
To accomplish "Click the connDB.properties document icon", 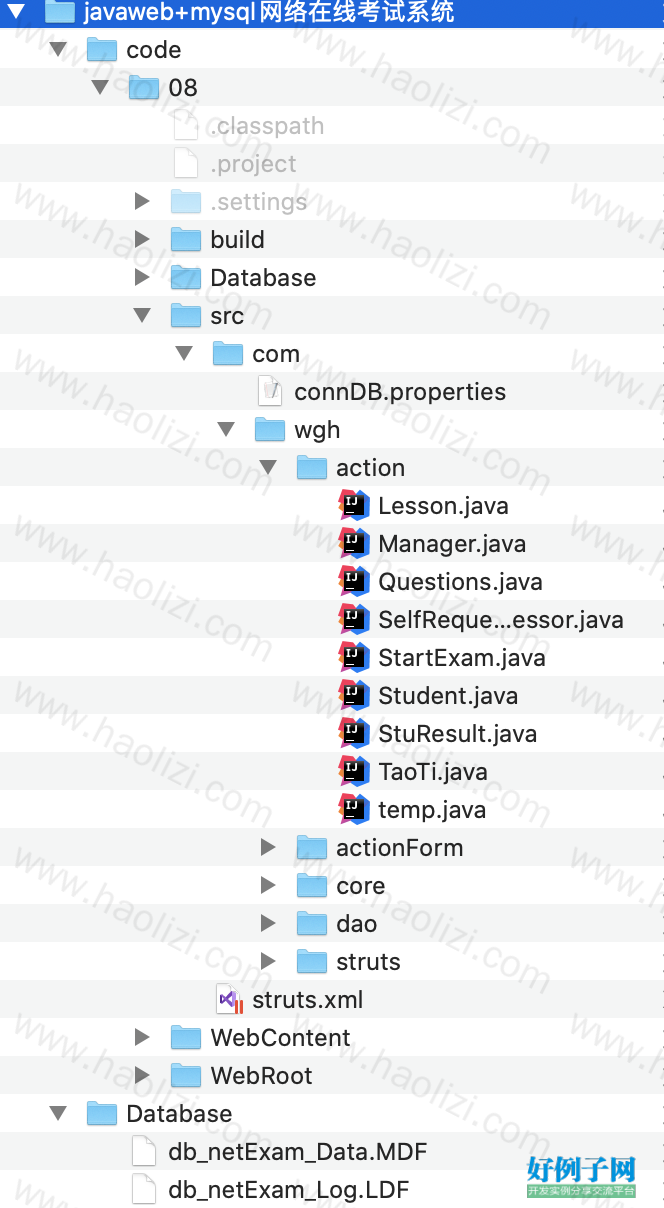I will [270, 391].
